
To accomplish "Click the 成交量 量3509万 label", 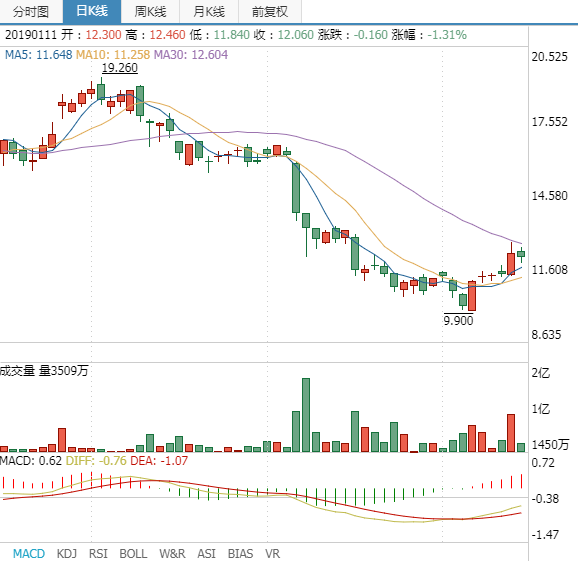I will 44,370.
